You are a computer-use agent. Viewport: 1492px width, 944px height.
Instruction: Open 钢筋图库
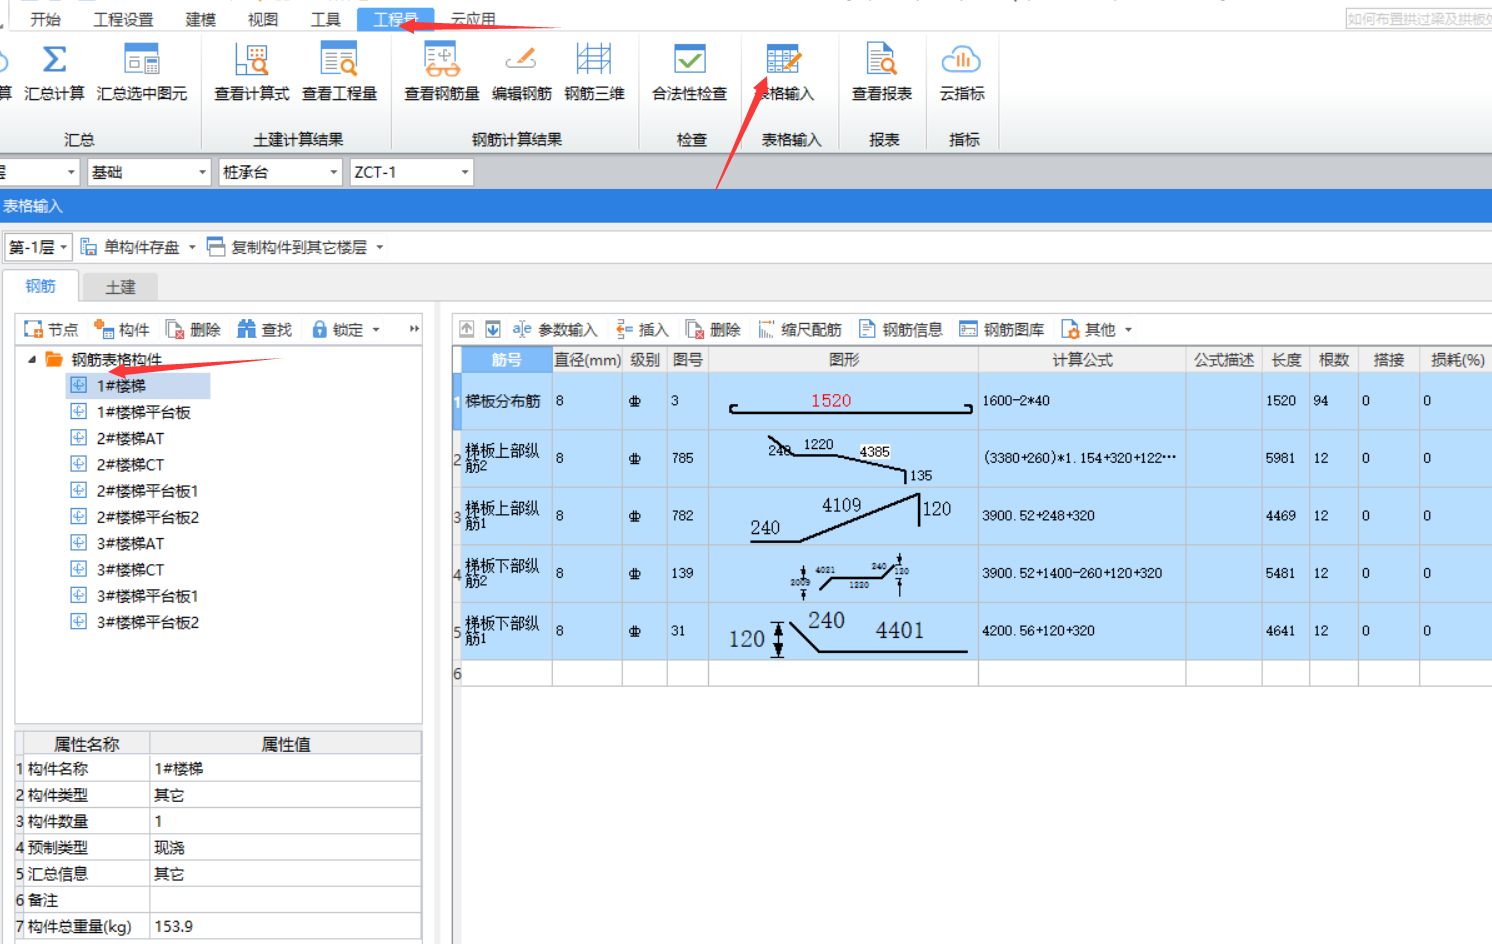coord(1002,329)
